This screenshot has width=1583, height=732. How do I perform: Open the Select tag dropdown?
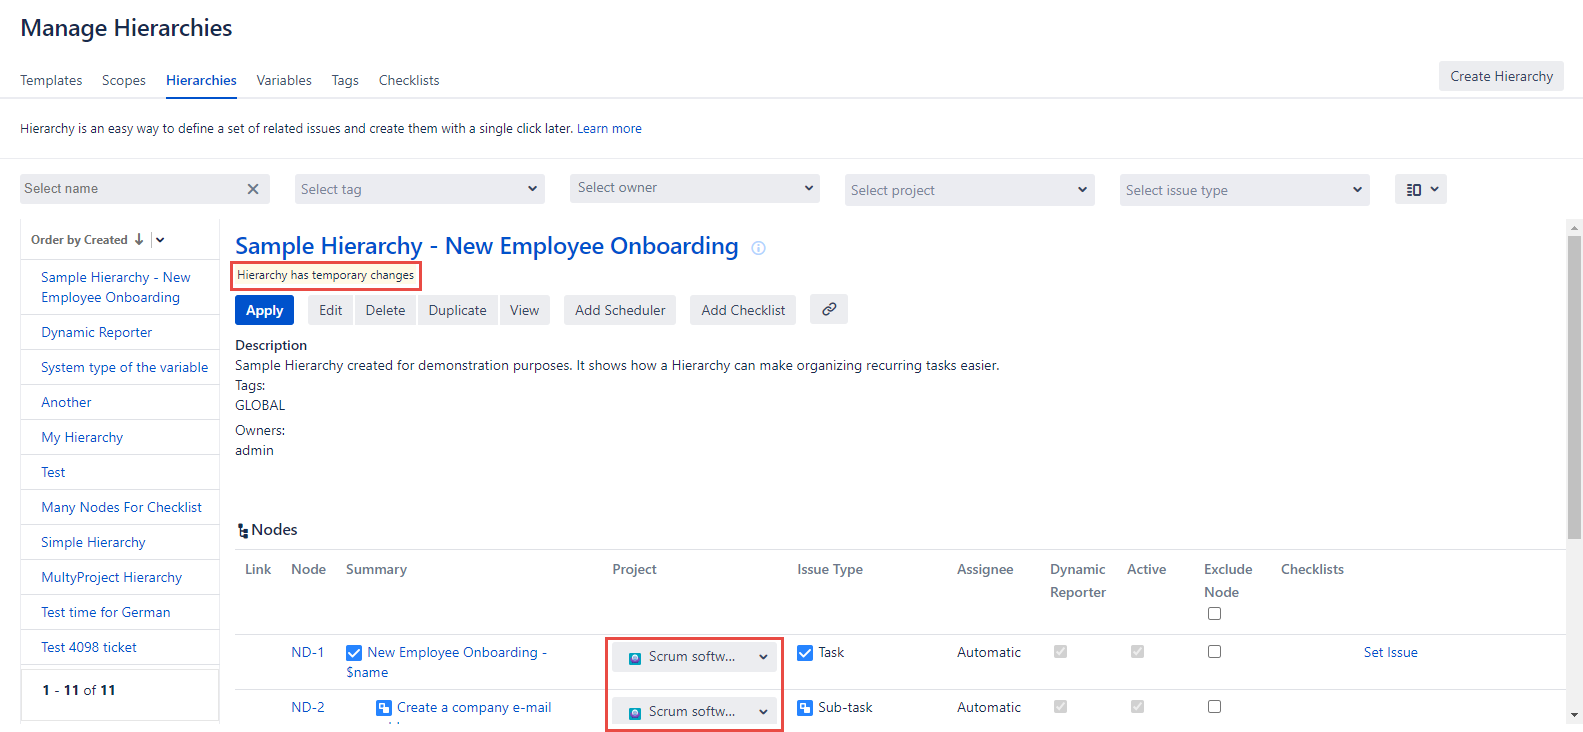coord(419,189)
